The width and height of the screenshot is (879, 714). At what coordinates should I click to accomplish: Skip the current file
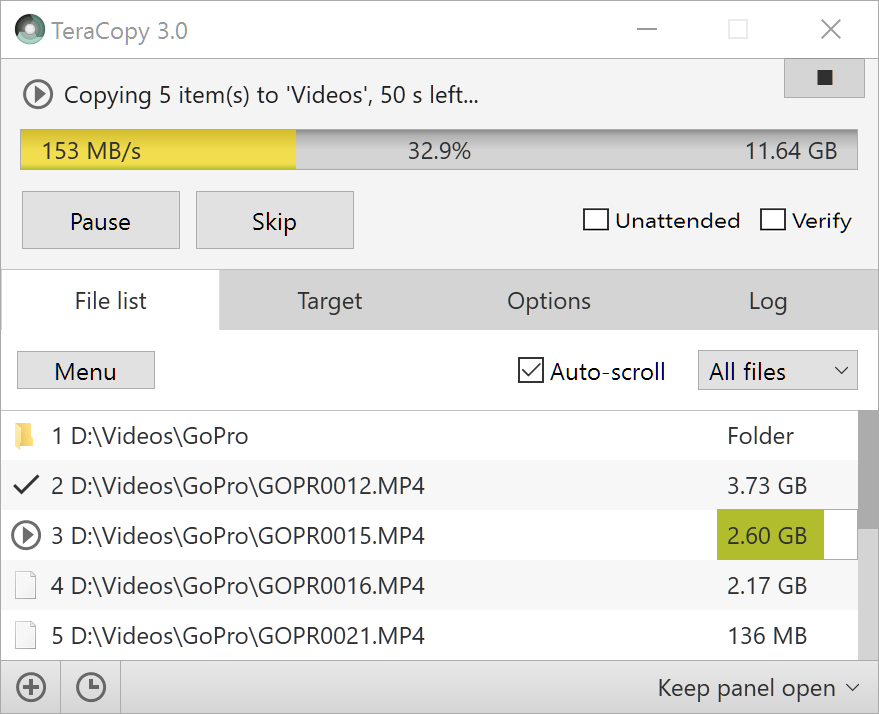(x=274, y=220)
